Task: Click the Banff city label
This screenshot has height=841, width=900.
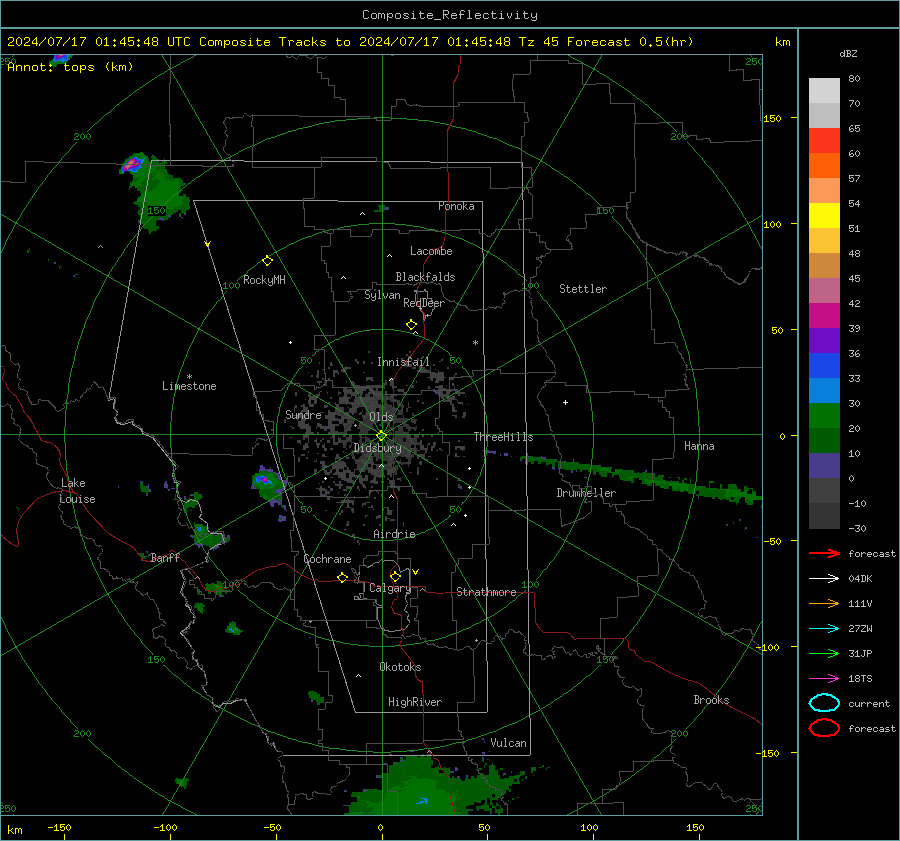Action: coord(165,558)
